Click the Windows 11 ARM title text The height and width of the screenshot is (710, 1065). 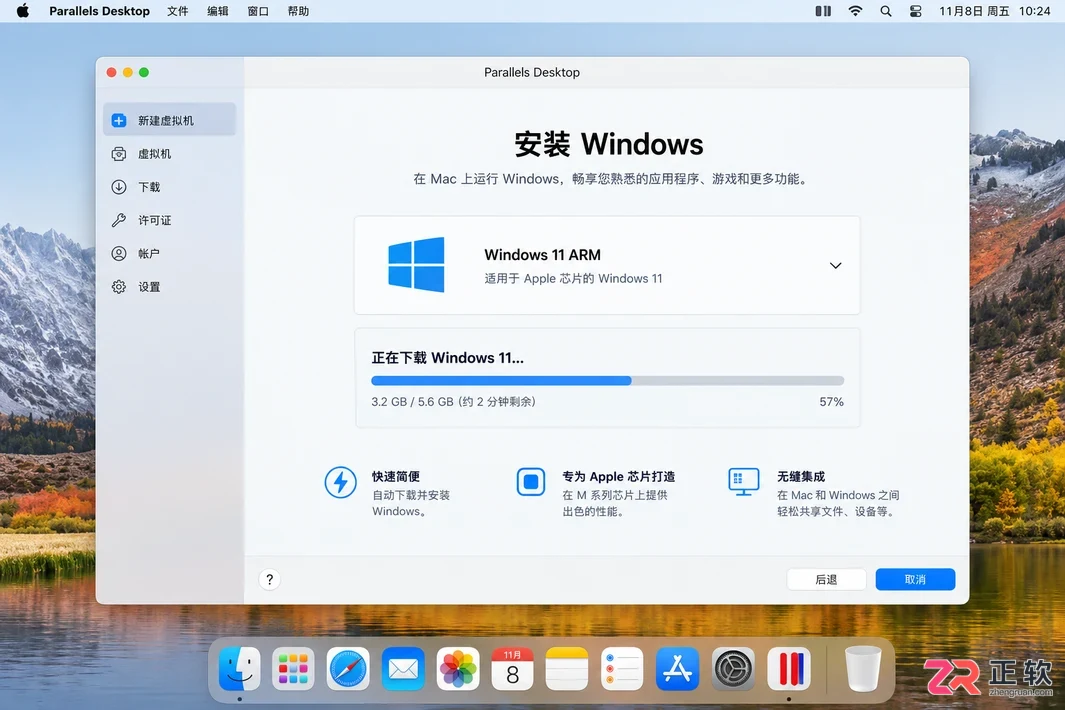coord(542,255)
